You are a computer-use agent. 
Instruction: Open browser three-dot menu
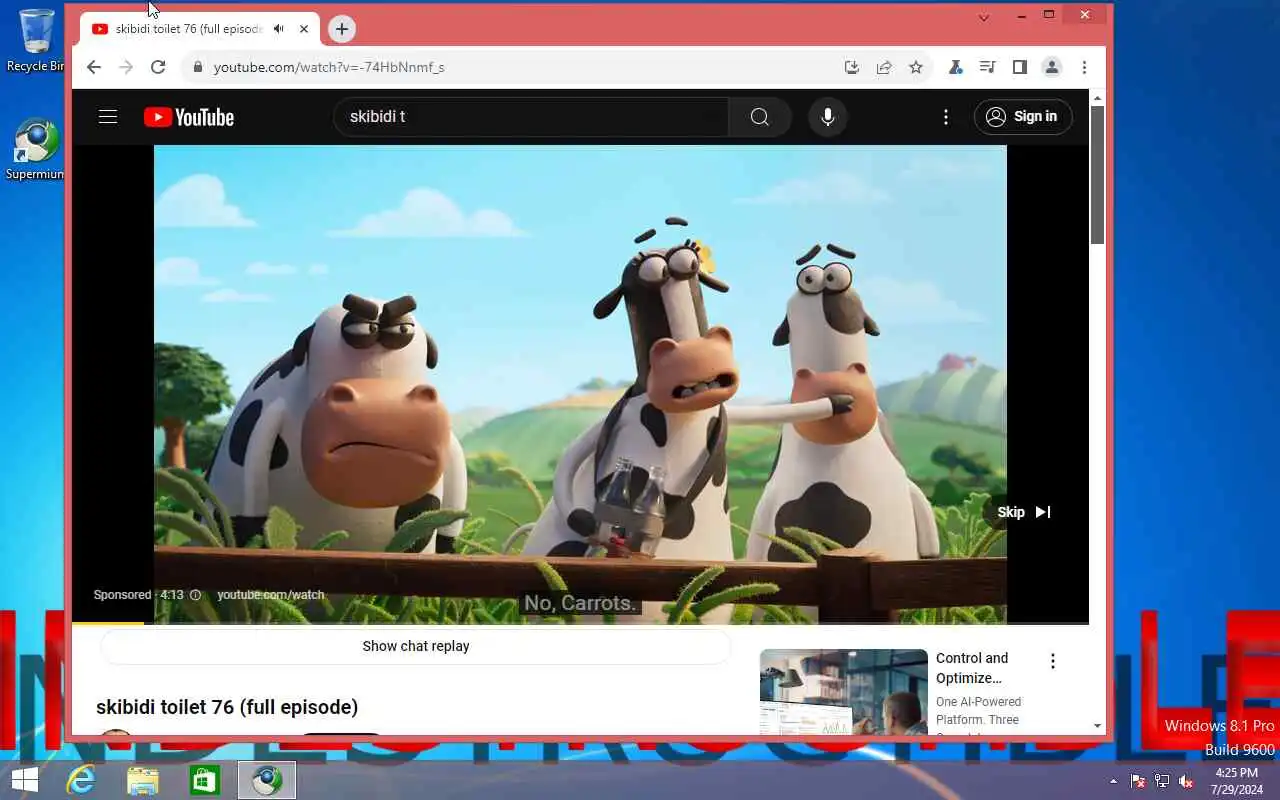point(1084,67)
